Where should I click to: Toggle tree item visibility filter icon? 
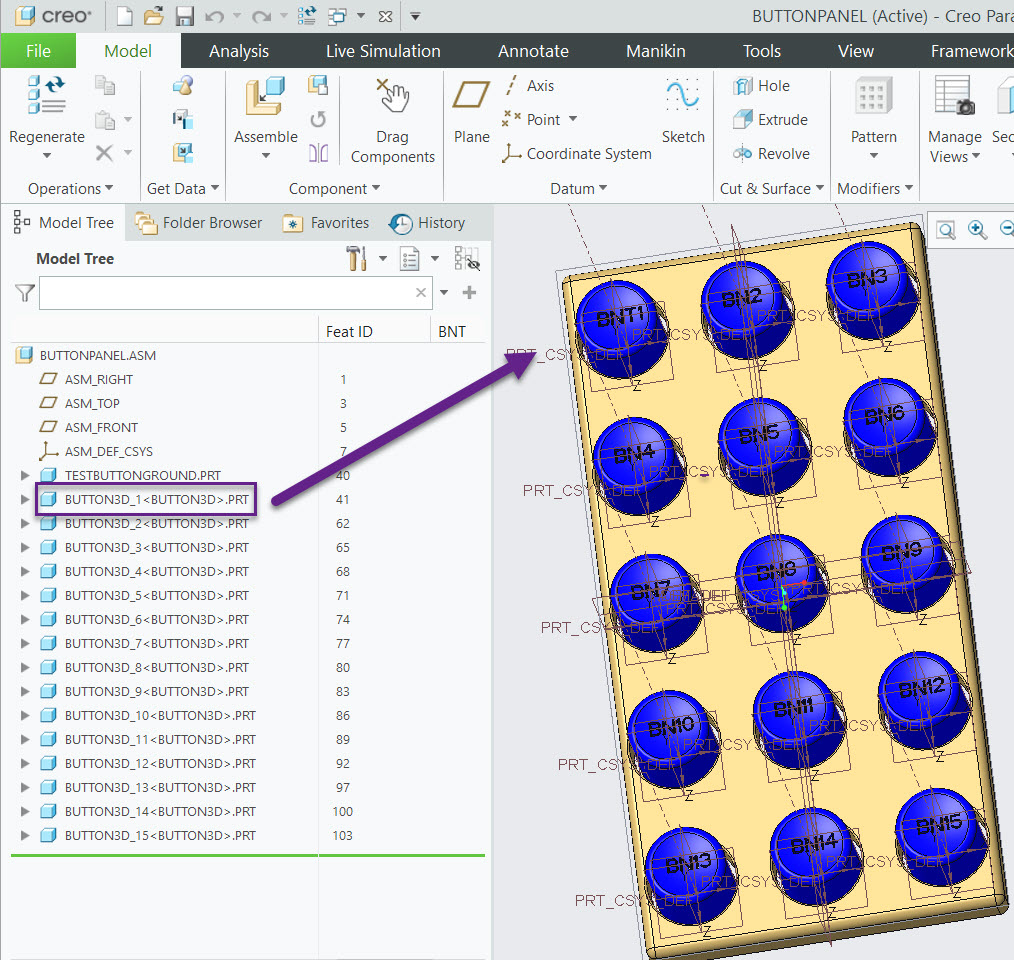click(x=468, y=258)
